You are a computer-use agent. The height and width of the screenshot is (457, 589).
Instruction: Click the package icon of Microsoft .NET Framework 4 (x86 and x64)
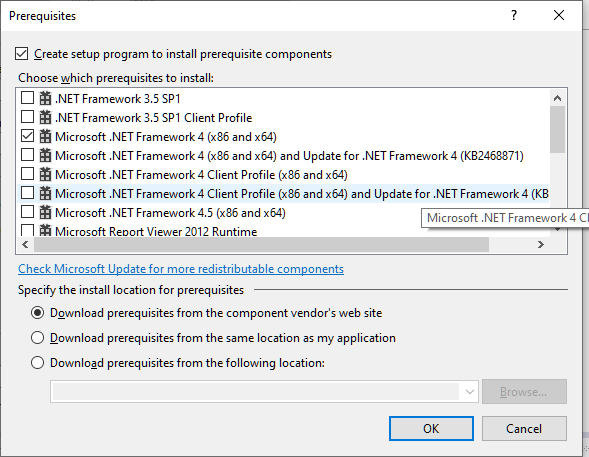[x=45, y=136]
